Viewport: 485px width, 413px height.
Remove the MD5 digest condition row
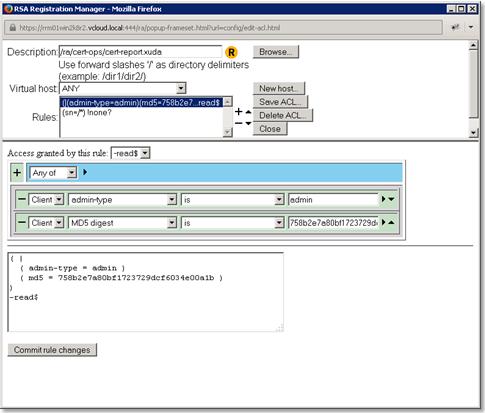point(22,222)
